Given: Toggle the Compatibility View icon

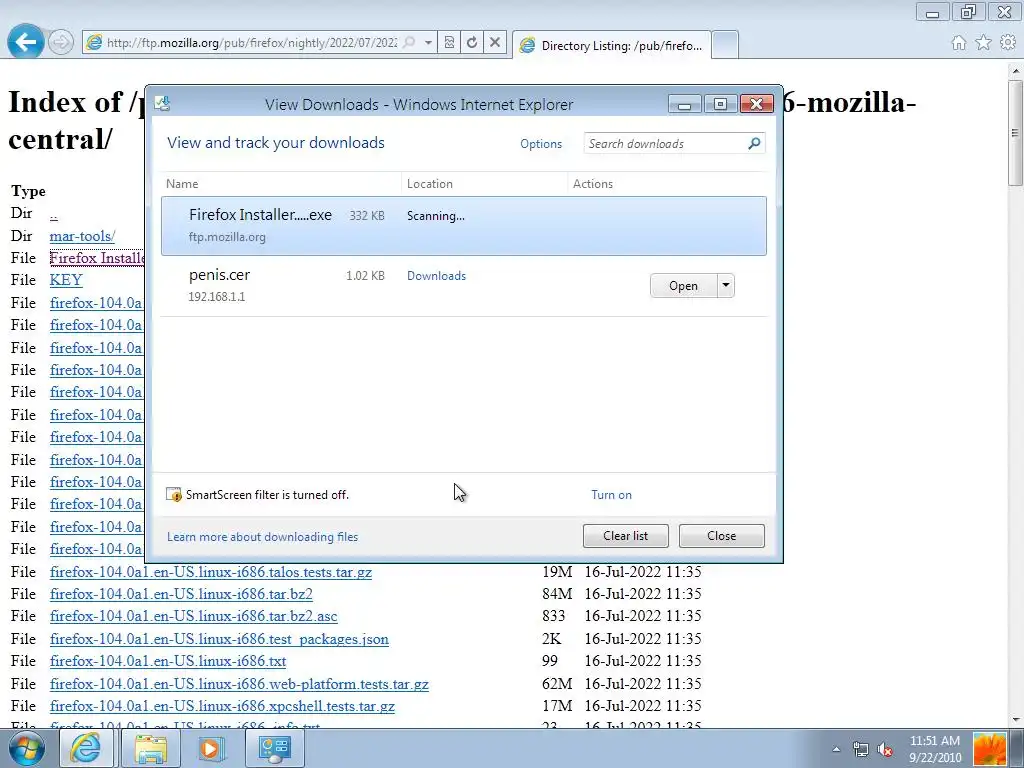Looking at the screenshot, I should pyautogui.click(x=449, y=42).
